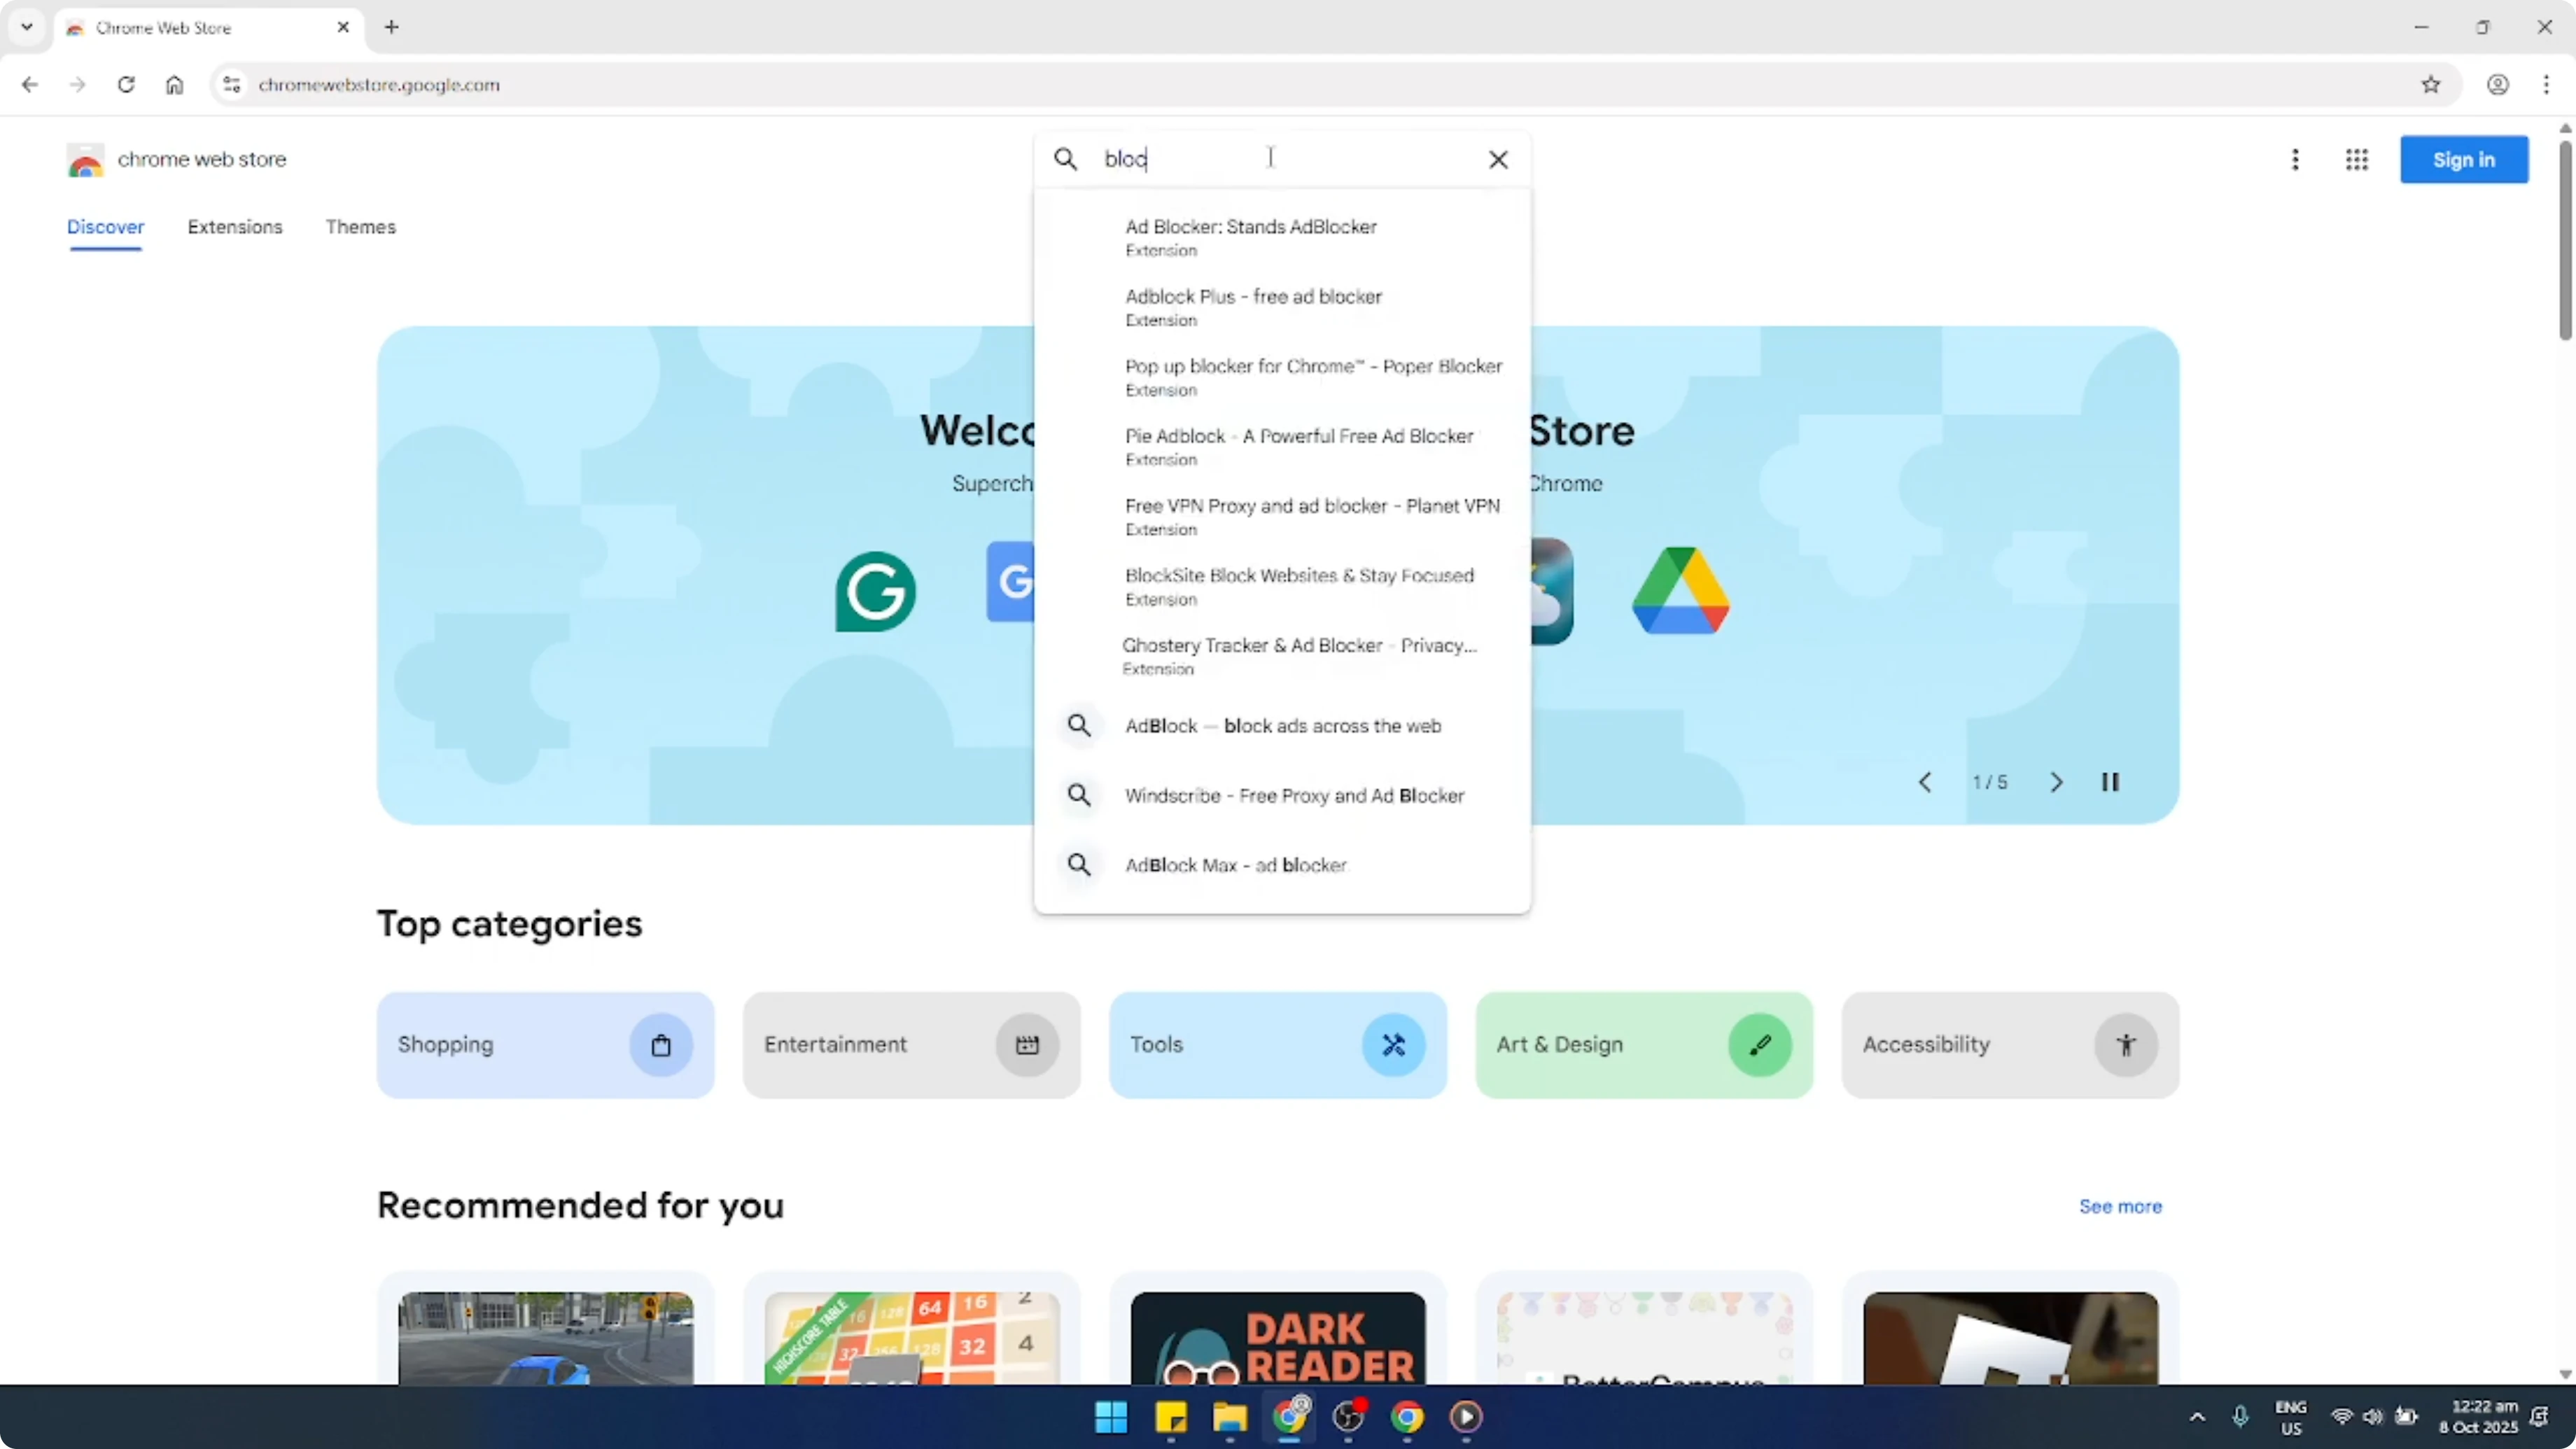Viewport: 2576px width, 1449px height.
Task: Open the Shopping category
Action: pos(545,1045)
